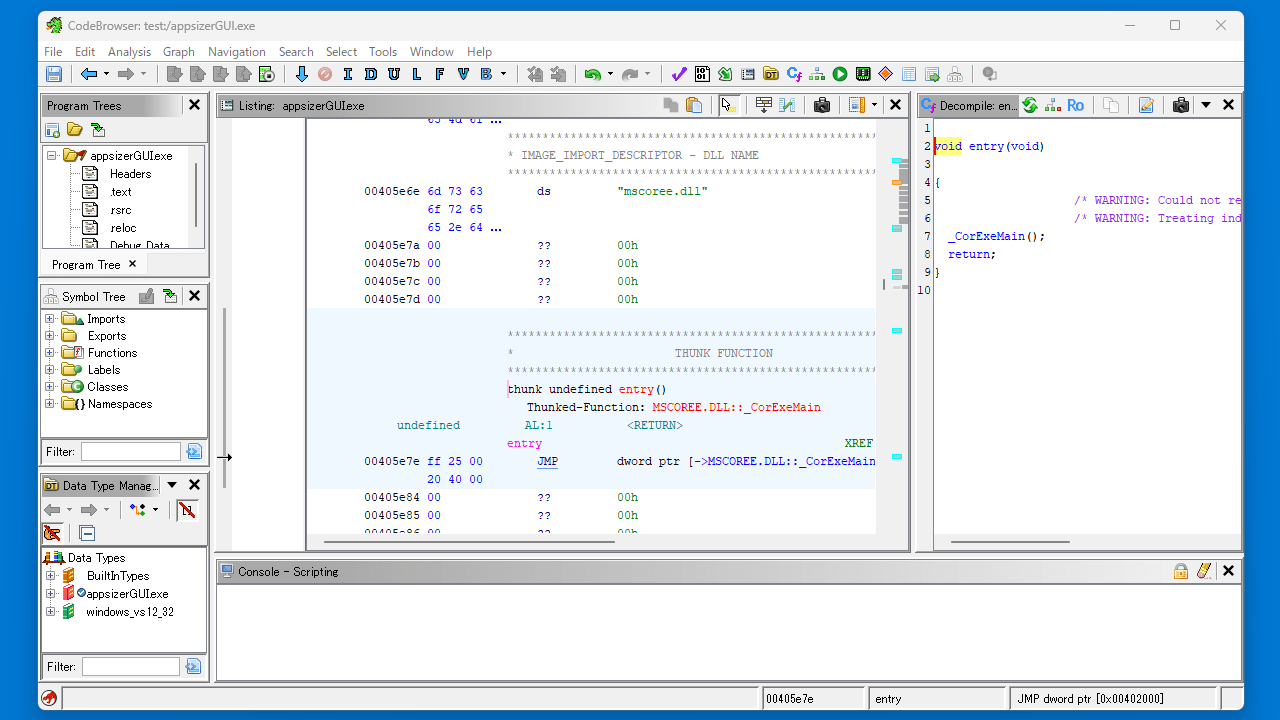
Task: Expand the Imports node in Symbol Tree
Action: pyautogui.click(x=49, y=319)
